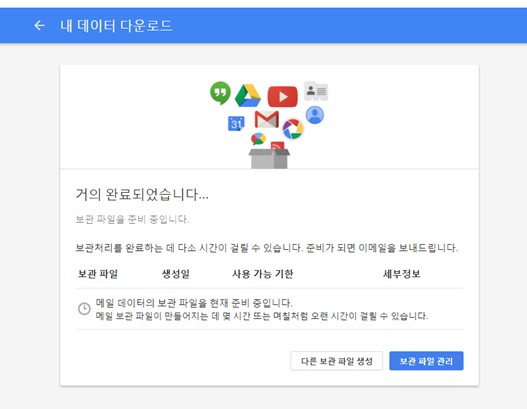This screenshot has height=409, width=527.
Task: Click the green Hangouts quote icon
Action: point(220,93)
